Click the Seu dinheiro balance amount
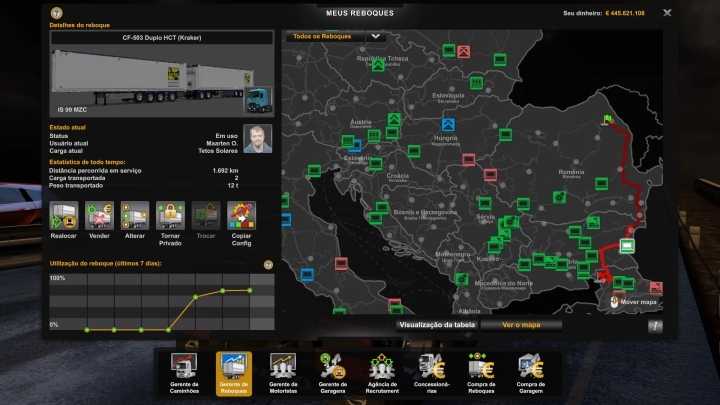This screenshot has width=720, height=405. coord(625,13)
